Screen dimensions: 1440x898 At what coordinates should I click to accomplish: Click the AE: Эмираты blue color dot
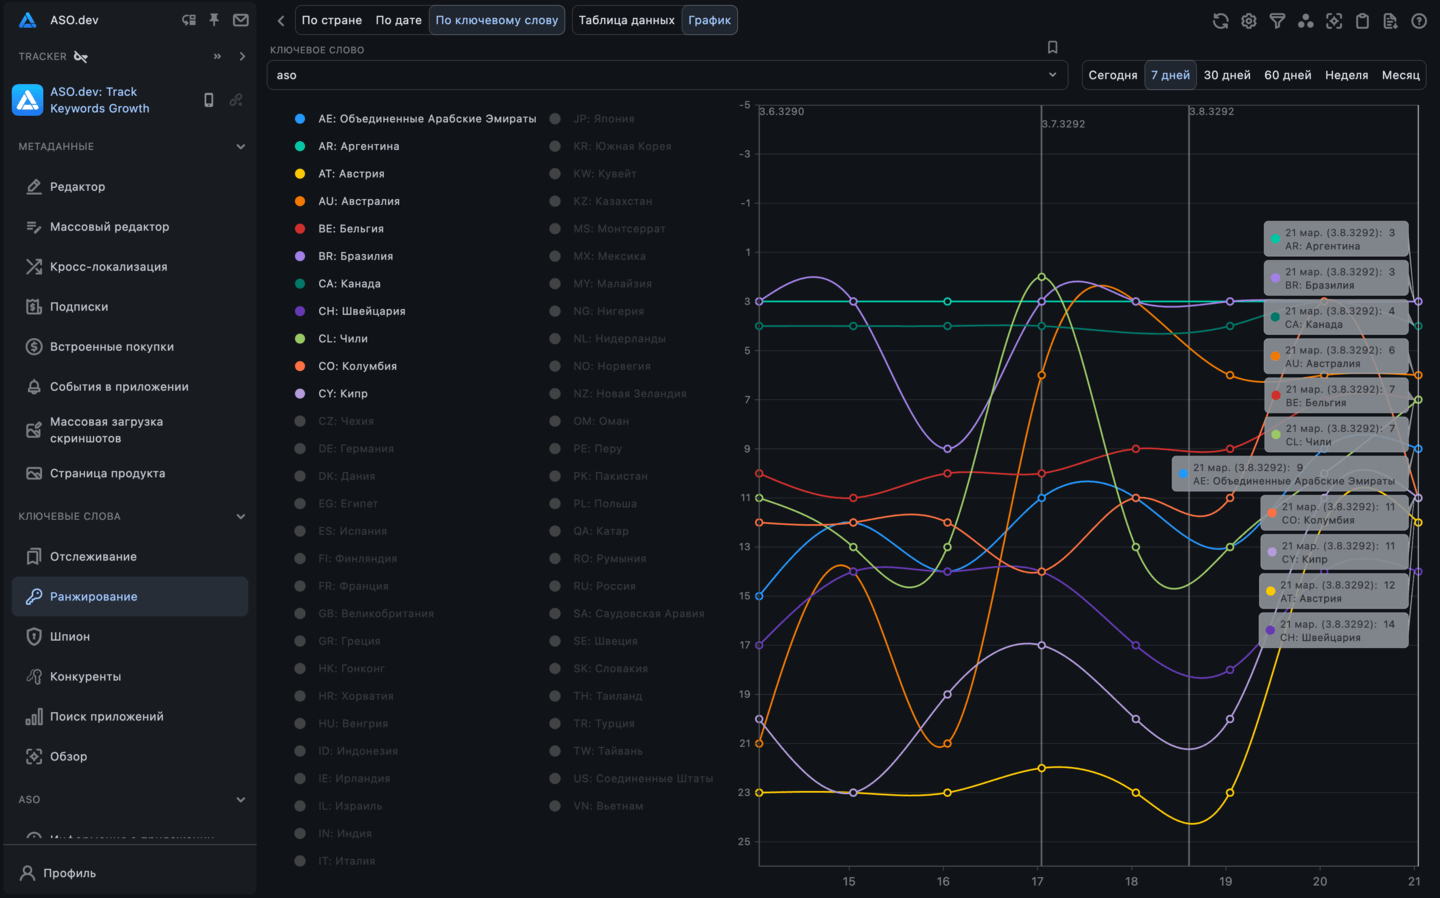pyautogui.click(x=300, y=119)
